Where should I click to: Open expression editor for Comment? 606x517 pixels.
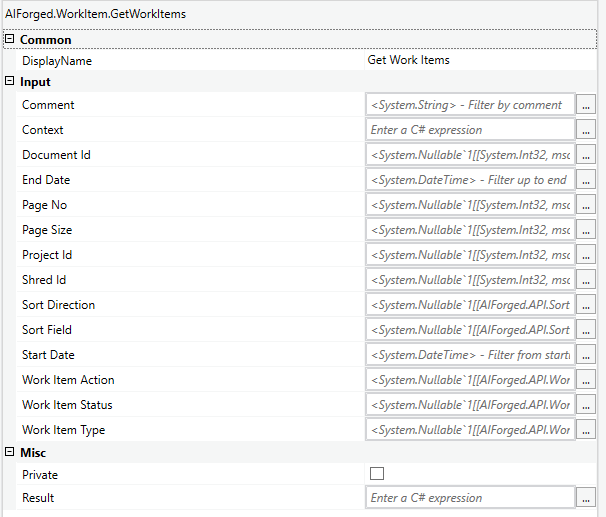click(586, 105)
